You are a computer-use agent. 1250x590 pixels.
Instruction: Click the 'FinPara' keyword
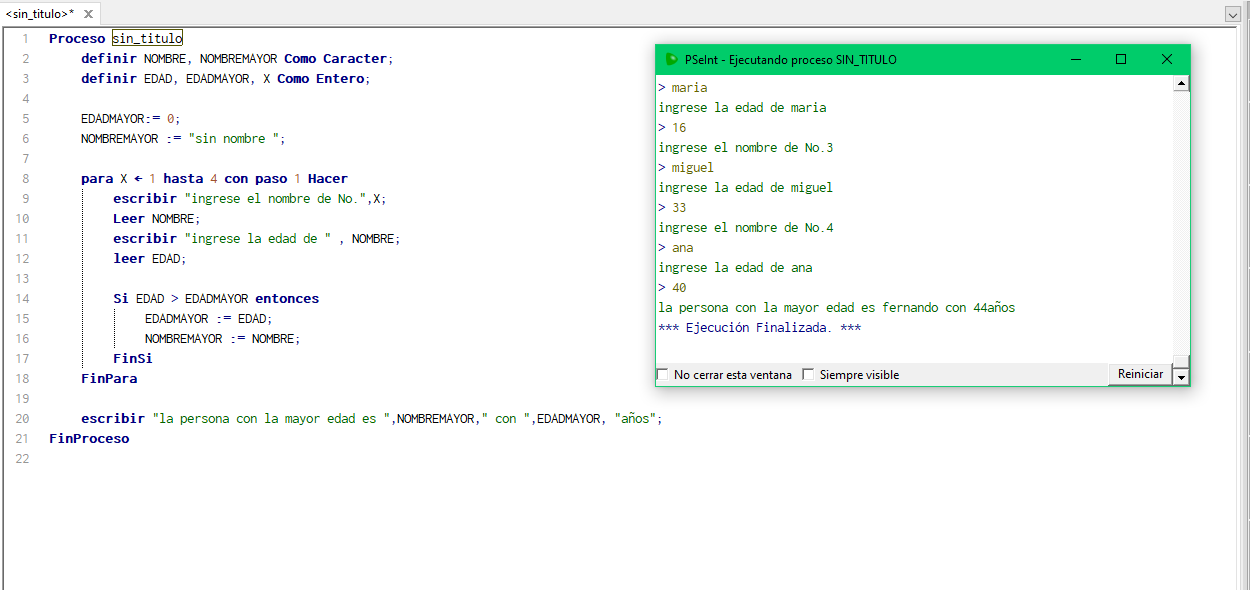tap(109, 378)
